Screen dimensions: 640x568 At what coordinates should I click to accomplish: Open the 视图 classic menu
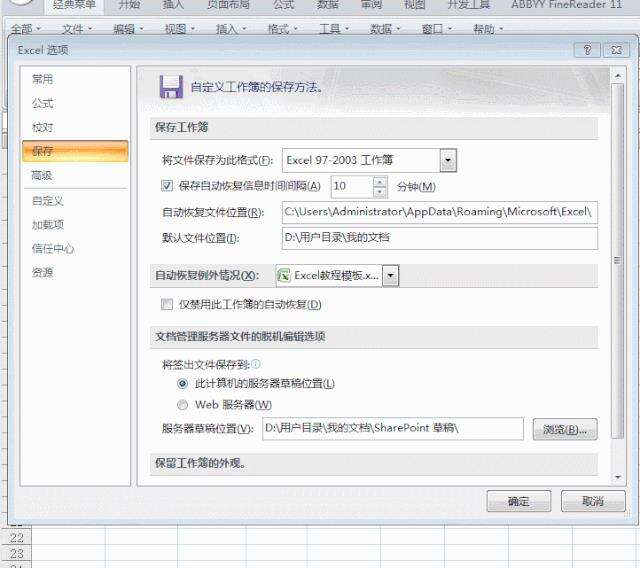tap(180, 29)
